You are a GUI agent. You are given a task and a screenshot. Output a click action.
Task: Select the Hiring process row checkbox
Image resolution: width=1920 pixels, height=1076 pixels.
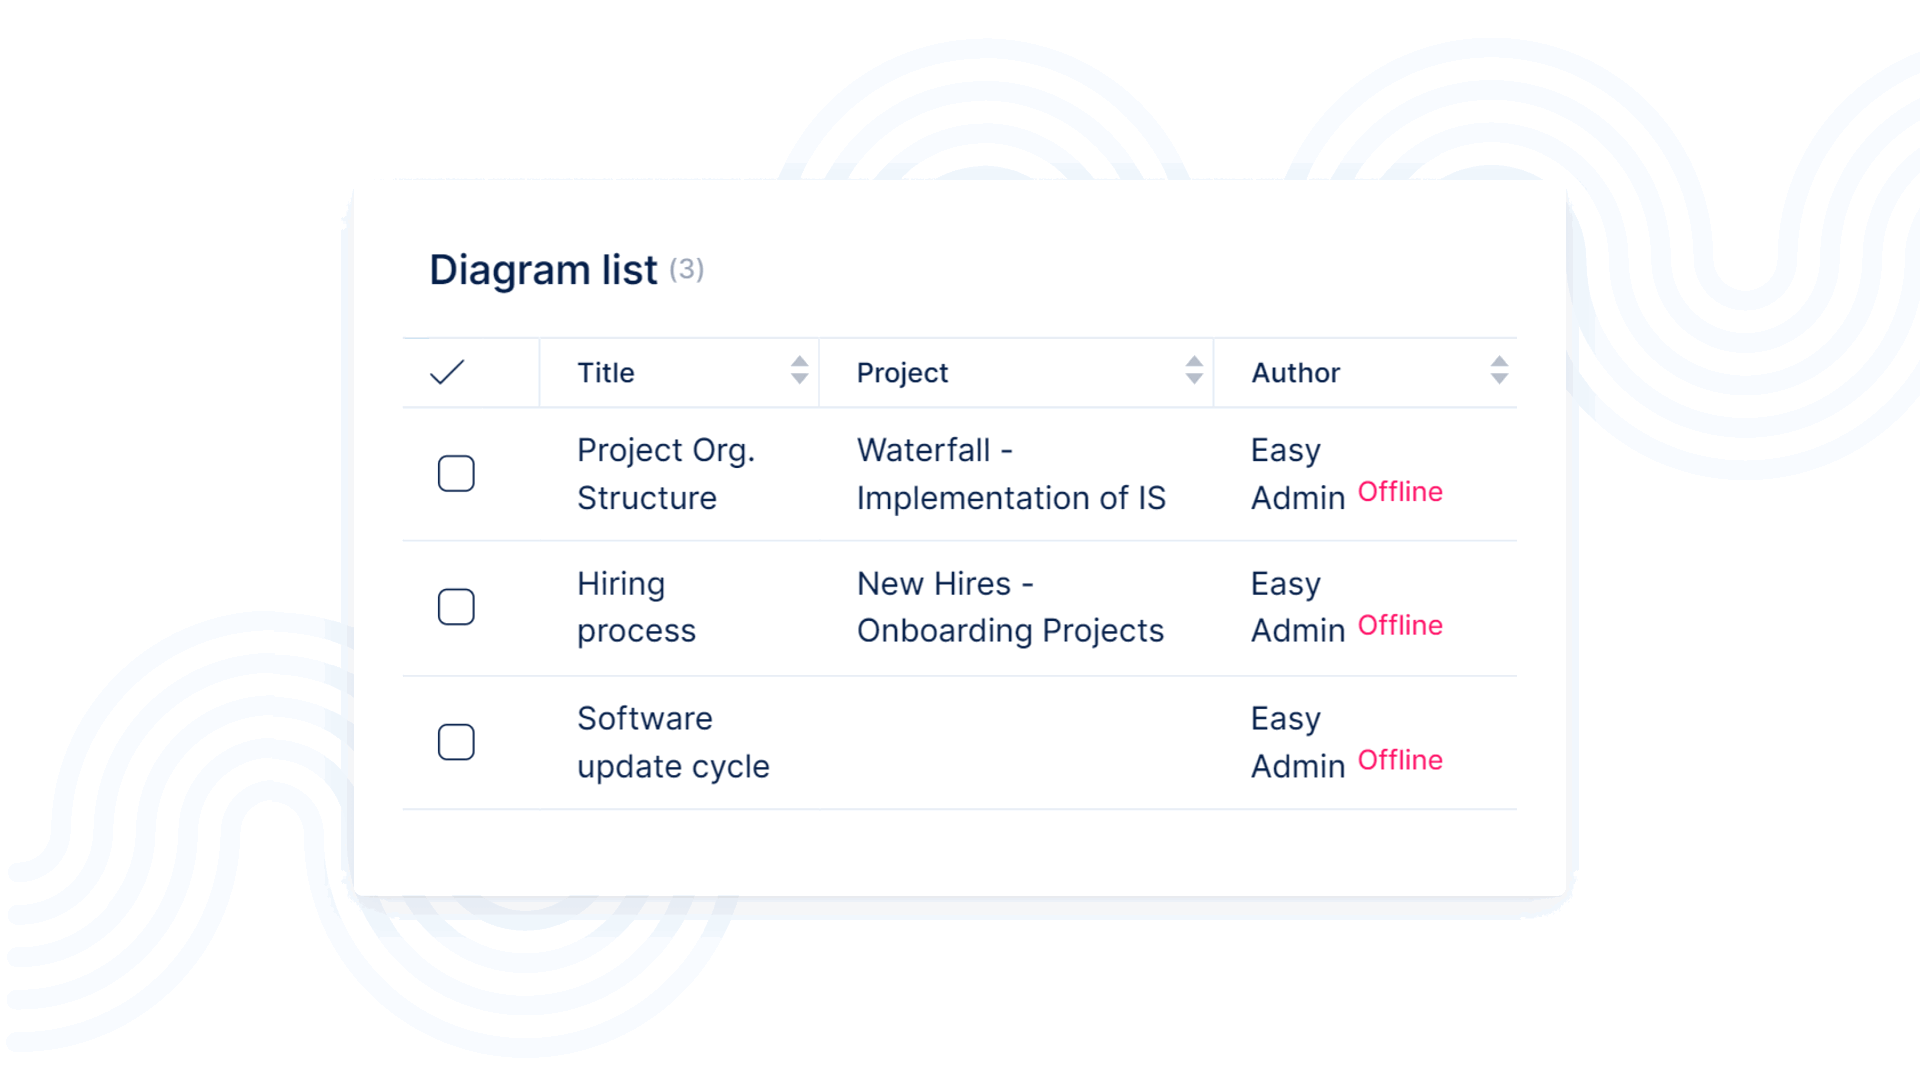pyautogui.click(x=456, y=607)
